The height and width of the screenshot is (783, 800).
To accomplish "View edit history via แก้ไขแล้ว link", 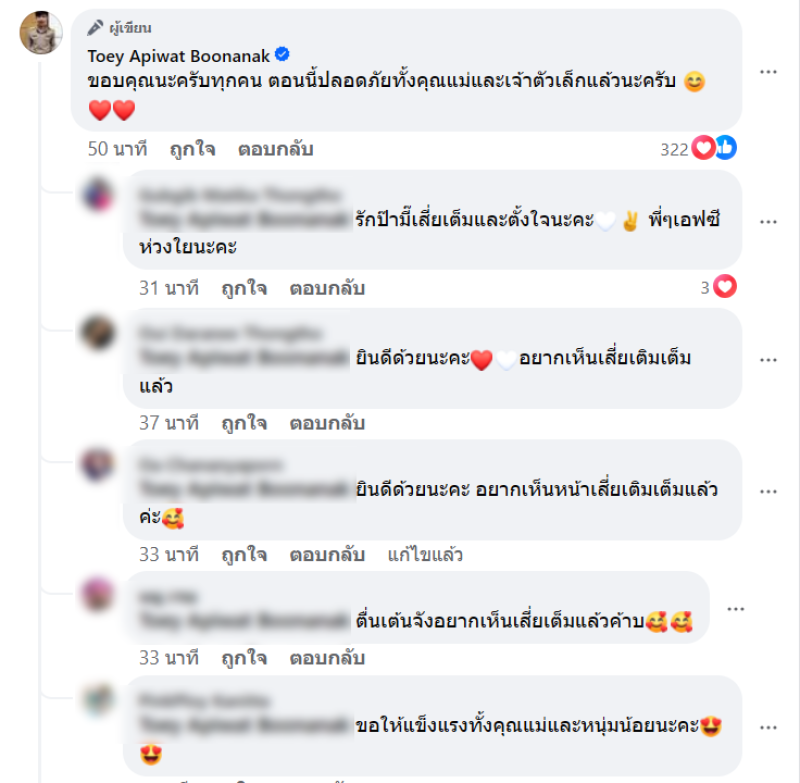I will 425,554.
